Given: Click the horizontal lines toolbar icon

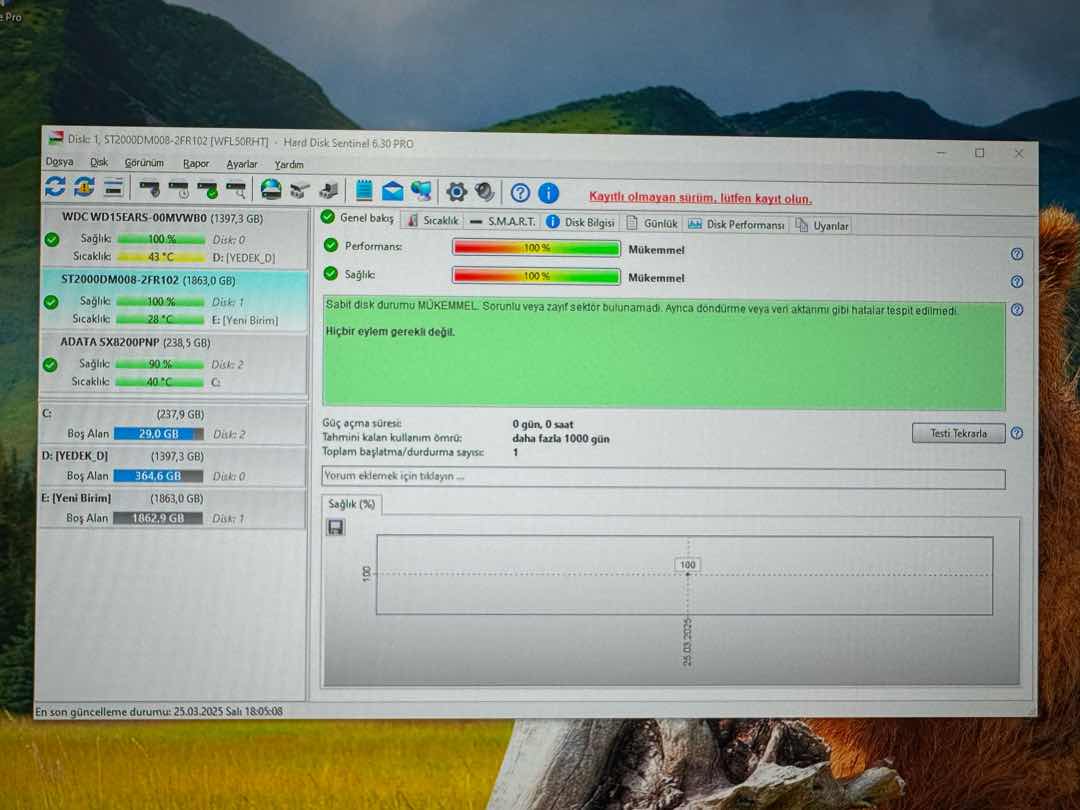Looking at the screenshot, I should [x=114, y=187].
